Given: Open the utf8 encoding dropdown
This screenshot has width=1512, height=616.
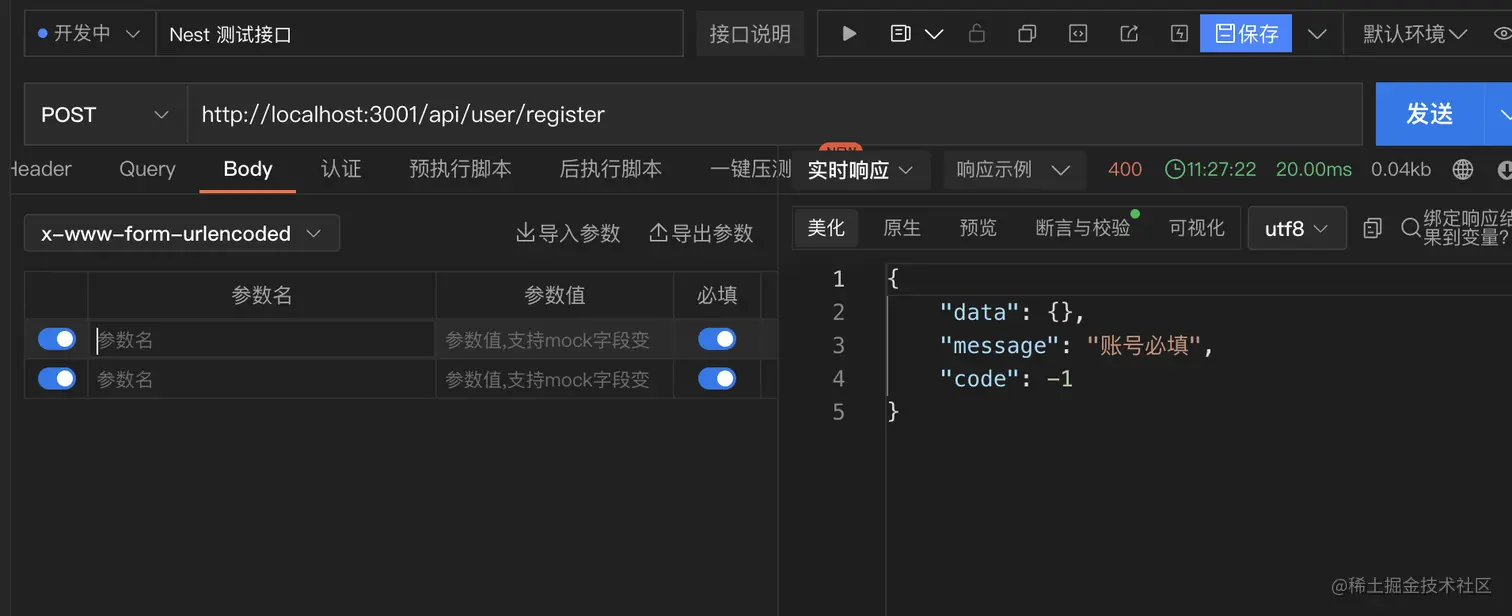Looking at the screenshot, I should tap(1297, 228).
